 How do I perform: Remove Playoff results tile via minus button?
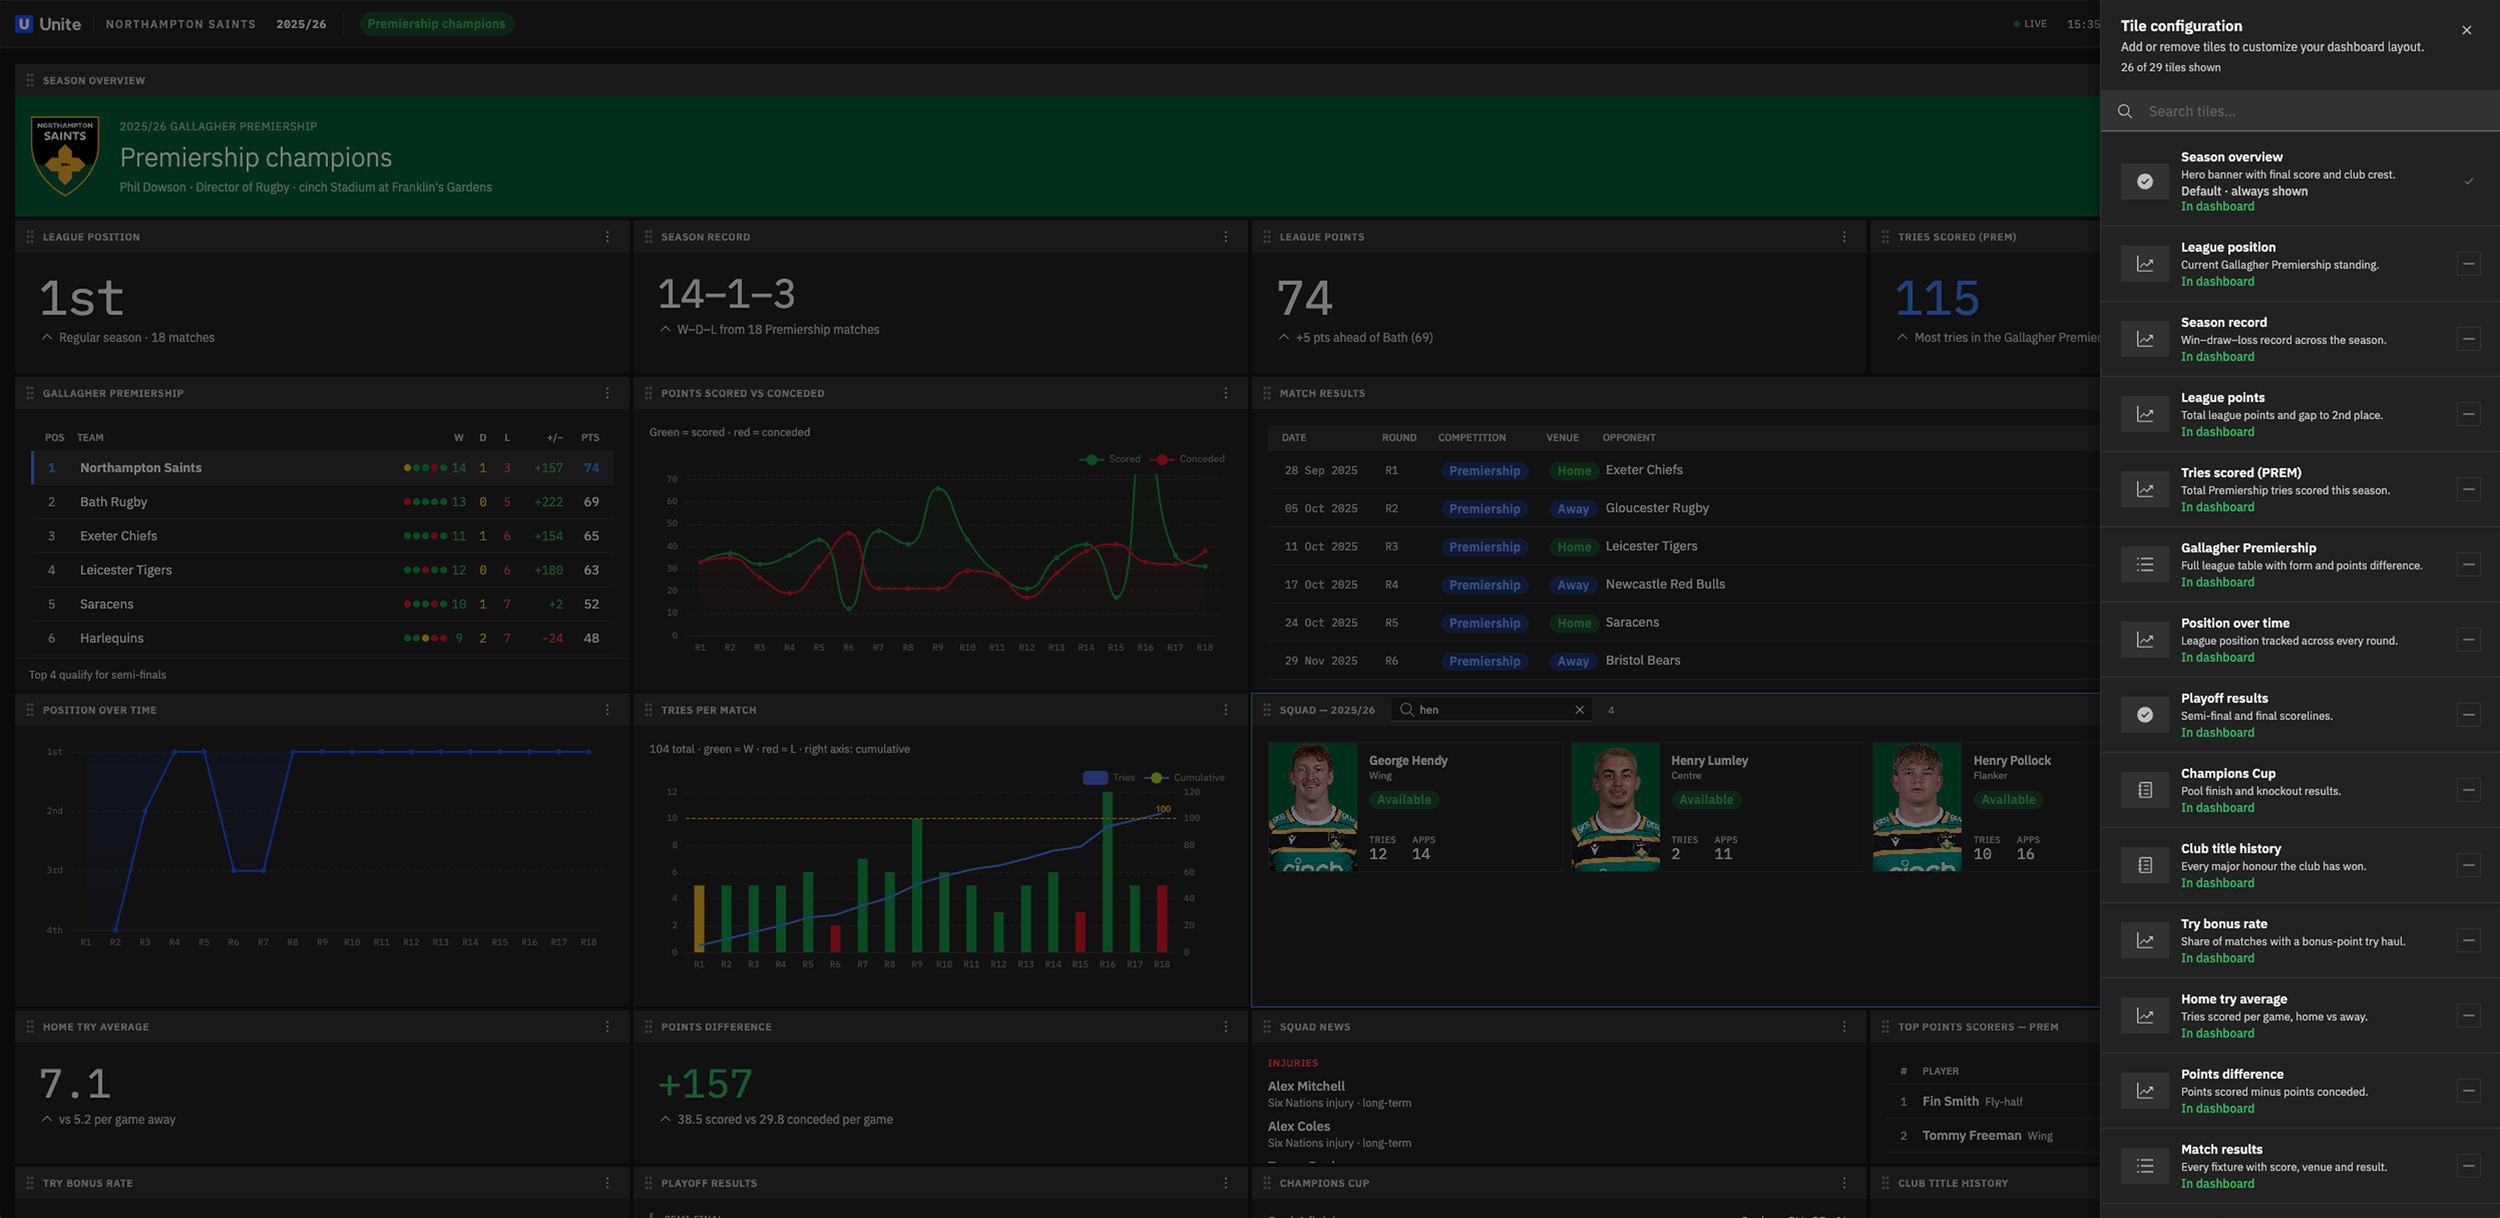click(x=2468, y=715)
